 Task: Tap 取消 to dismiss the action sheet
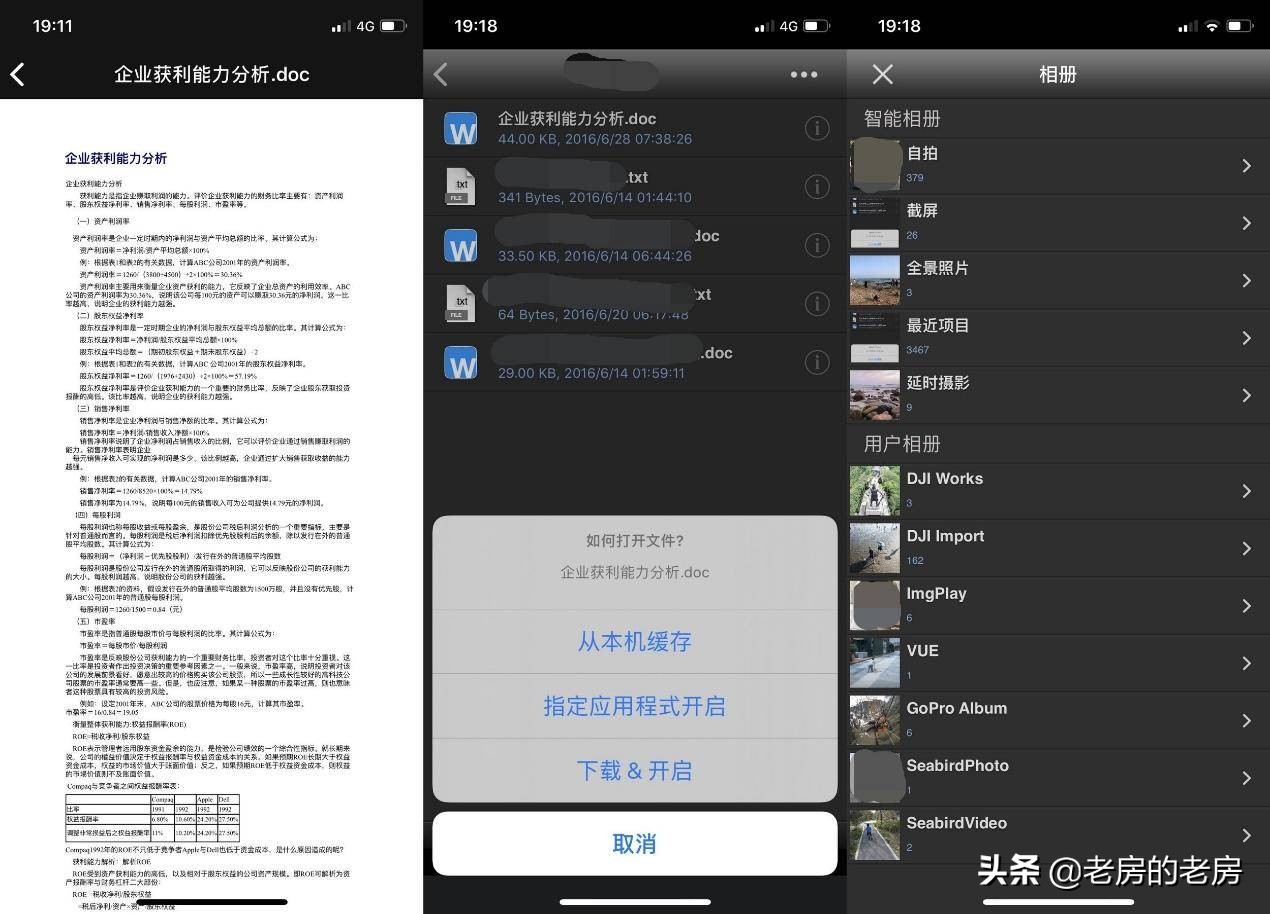click(634, 843)
